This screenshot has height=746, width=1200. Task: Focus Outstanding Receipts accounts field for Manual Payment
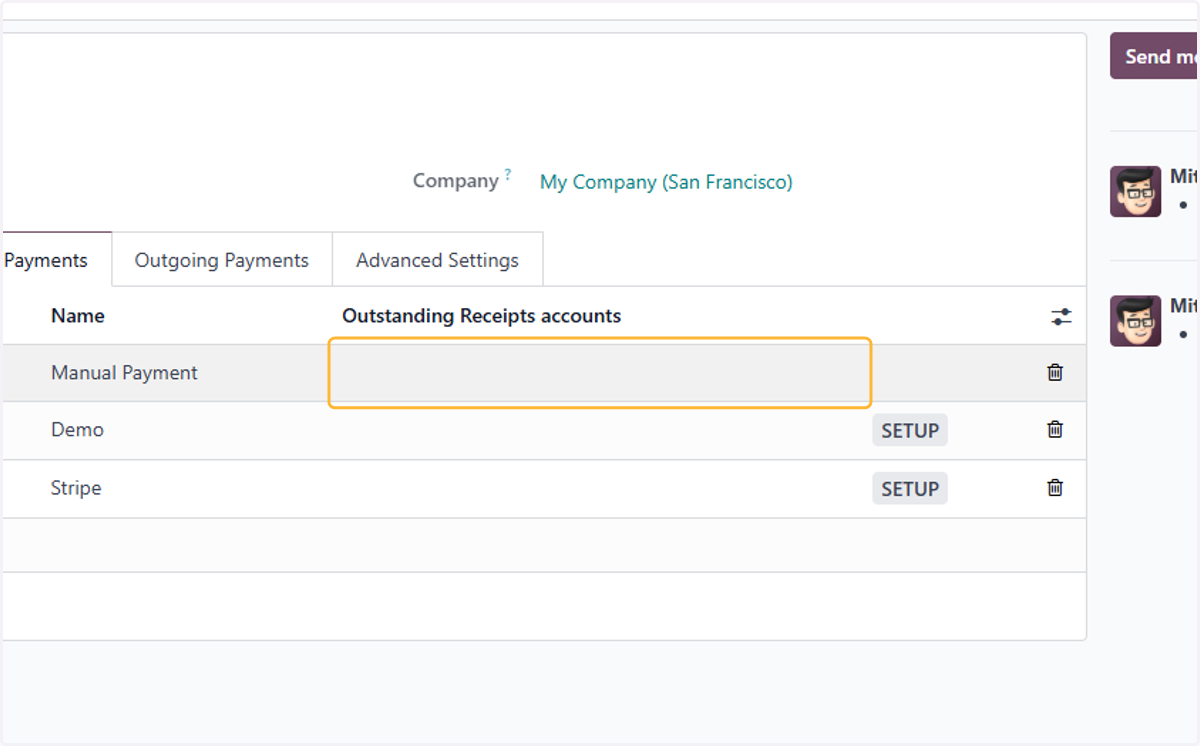coord(600,373)
